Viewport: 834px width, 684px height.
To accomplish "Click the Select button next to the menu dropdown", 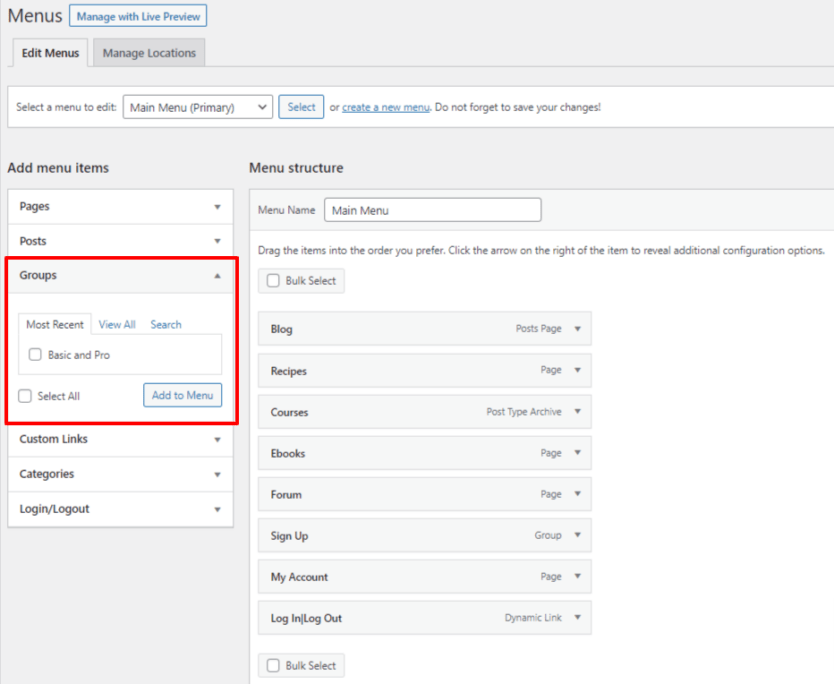I will point(301,107).
